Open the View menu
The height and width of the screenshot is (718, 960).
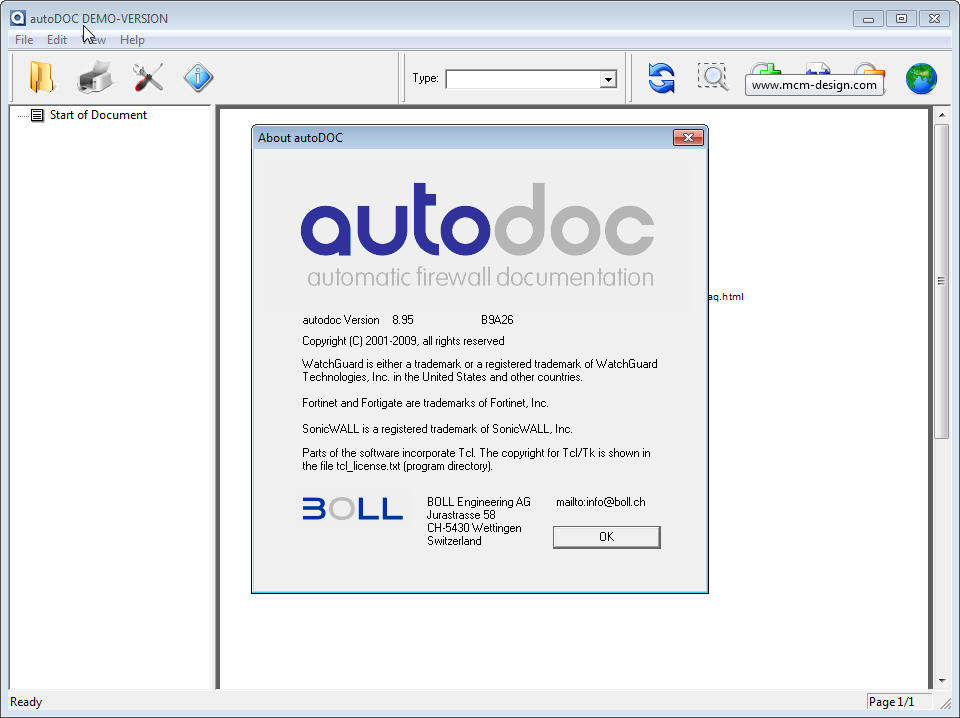click(x=94, y=40)
